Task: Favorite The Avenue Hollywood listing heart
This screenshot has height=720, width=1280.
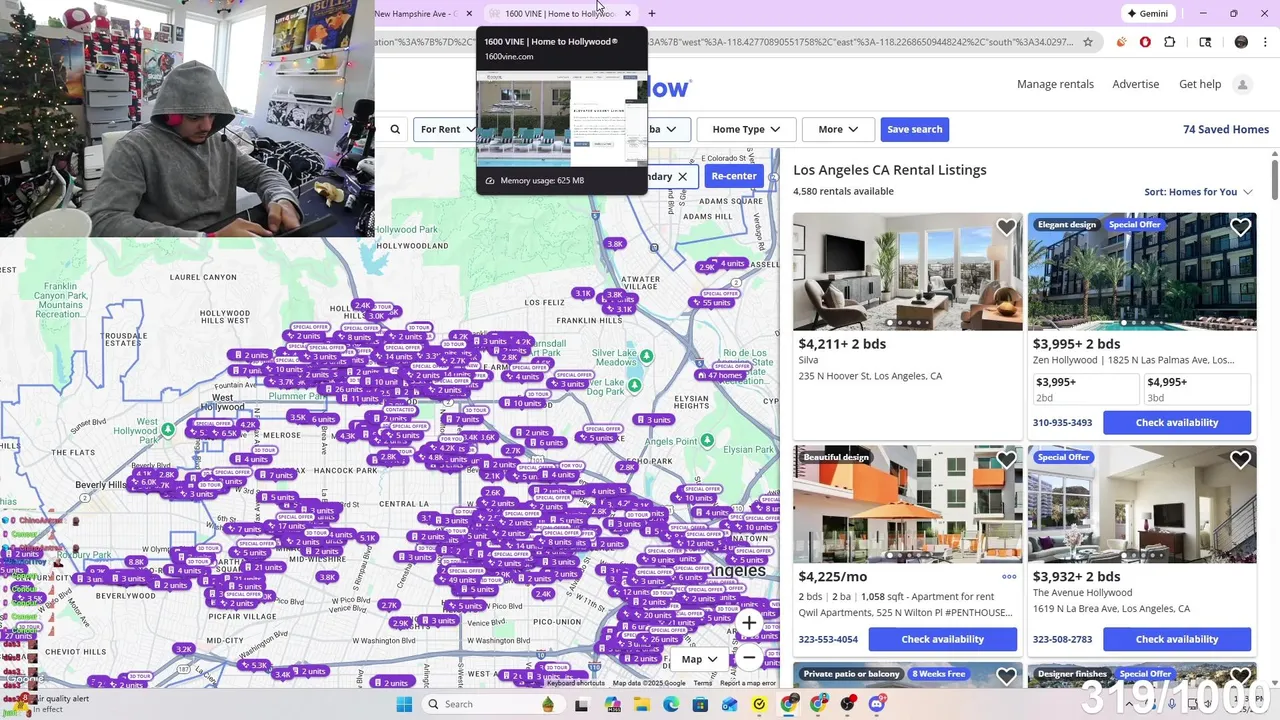Action: click(1240, 460)
